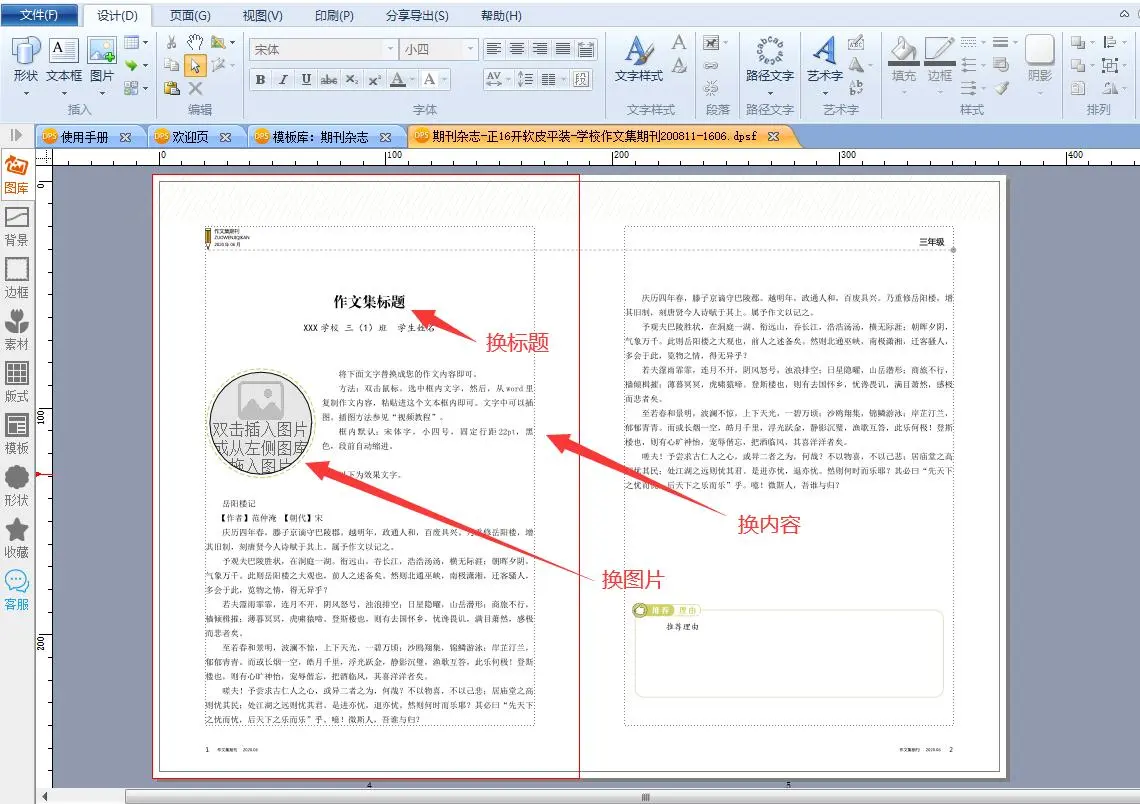Click the broken-link unlink icon in 段落
The image size is (1140, 804).
(711, 88)
